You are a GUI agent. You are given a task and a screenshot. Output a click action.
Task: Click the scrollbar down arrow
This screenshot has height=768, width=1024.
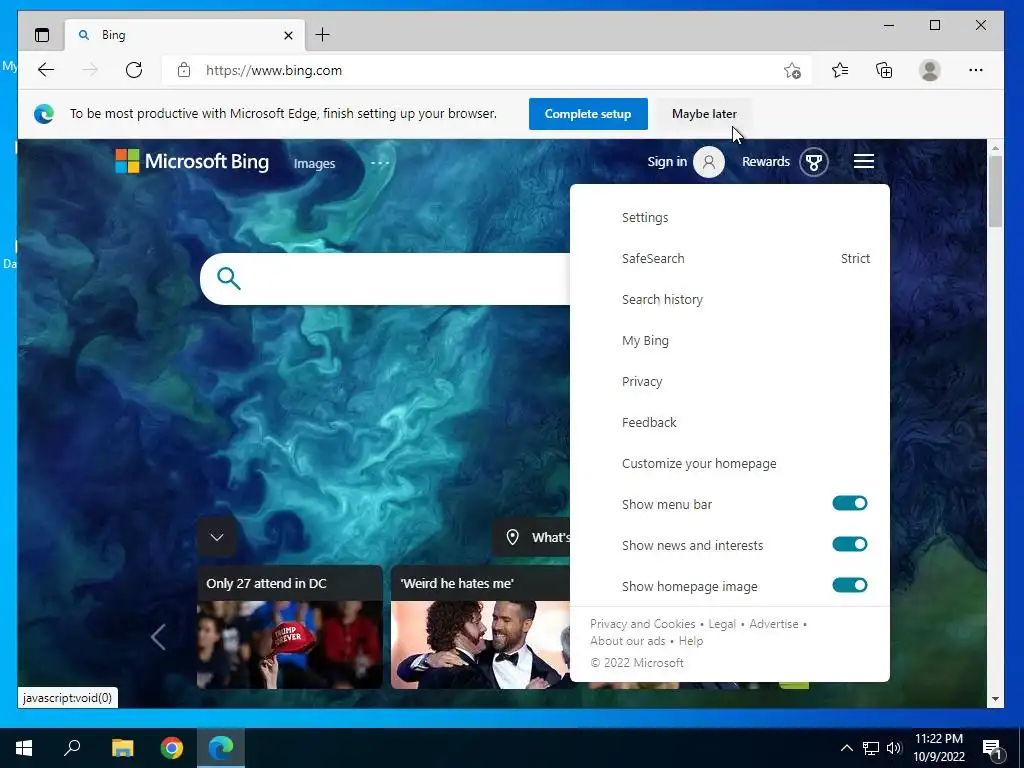pyautogui.click(x=995, y=699)
